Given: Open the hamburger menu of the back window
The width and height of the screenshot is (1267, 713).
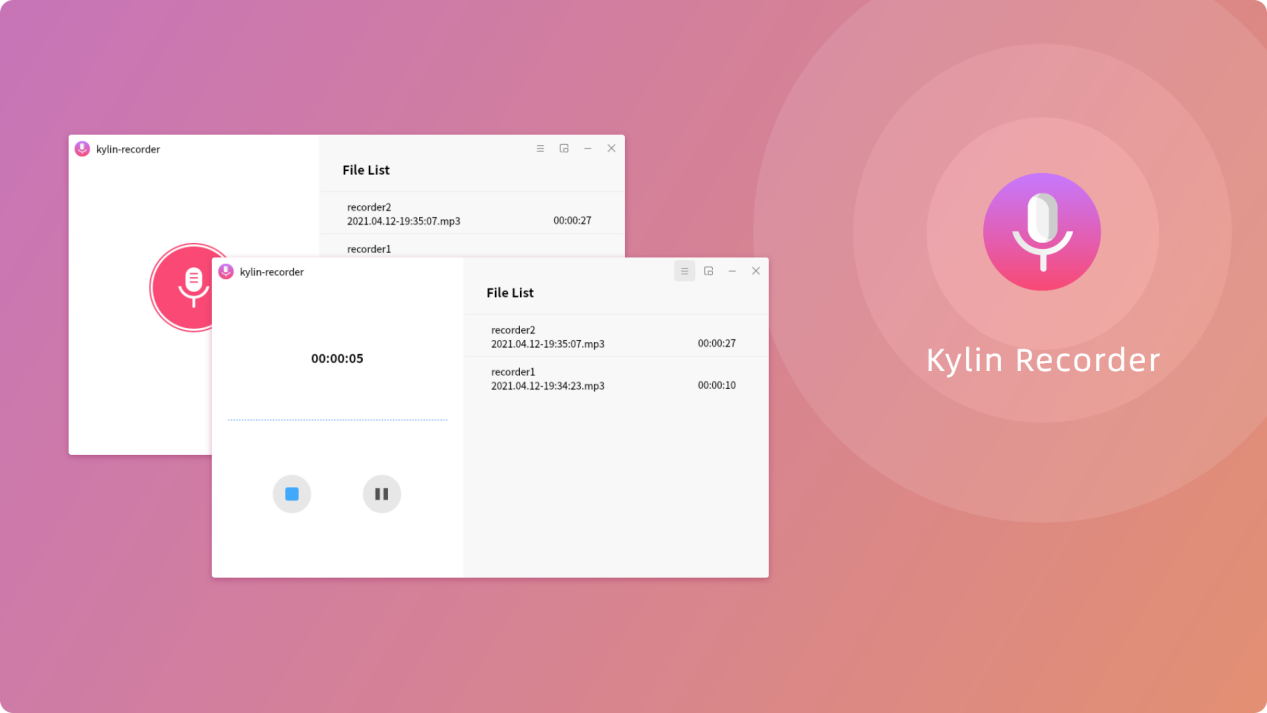Looking at the screenshot, I should click(540, 148).
